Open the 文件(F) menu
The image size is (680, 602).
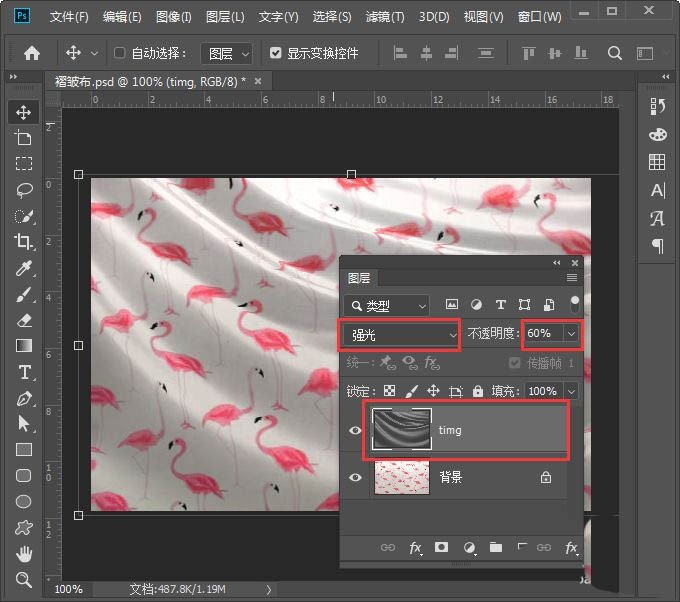(x=69, y=17)
